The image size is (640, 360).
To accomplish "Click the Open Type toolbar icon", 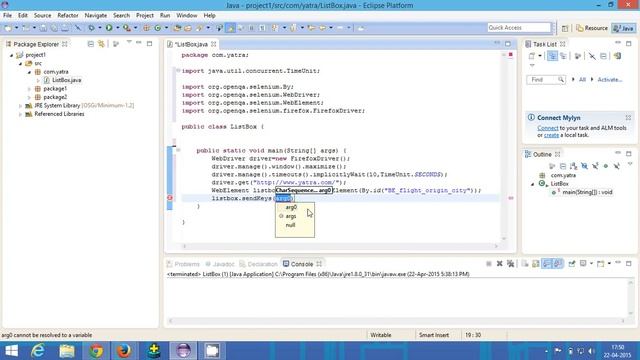I will coord(177,28).
